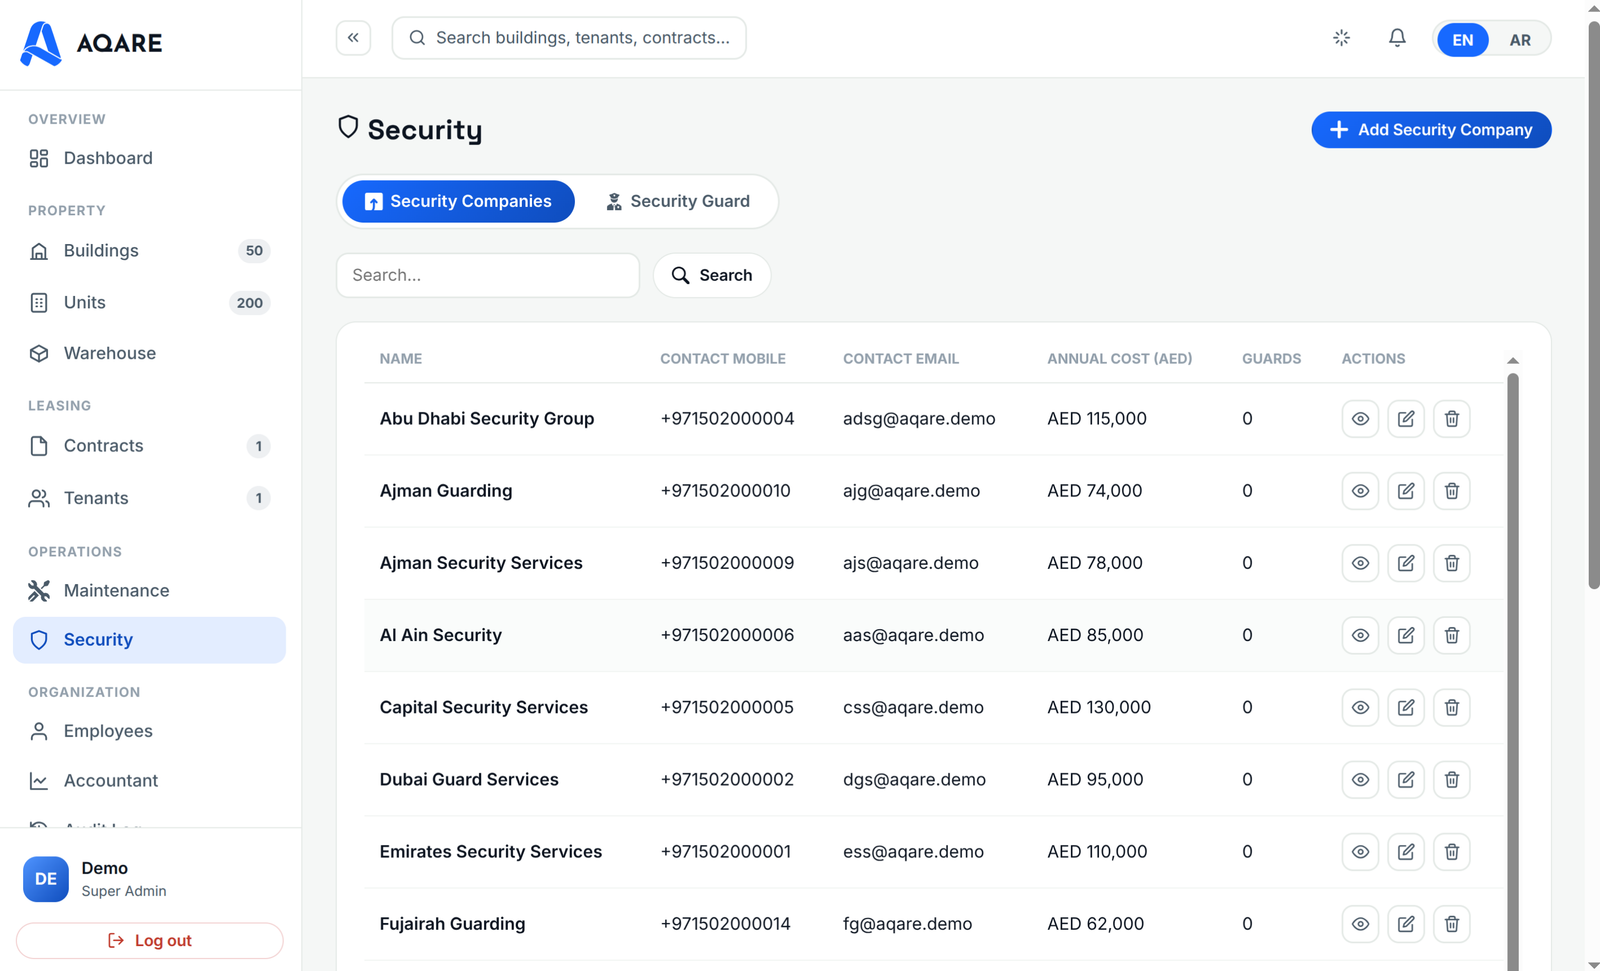
Task: Delete Dubai Guard Services entry
Action: [x=1452, y=779]
